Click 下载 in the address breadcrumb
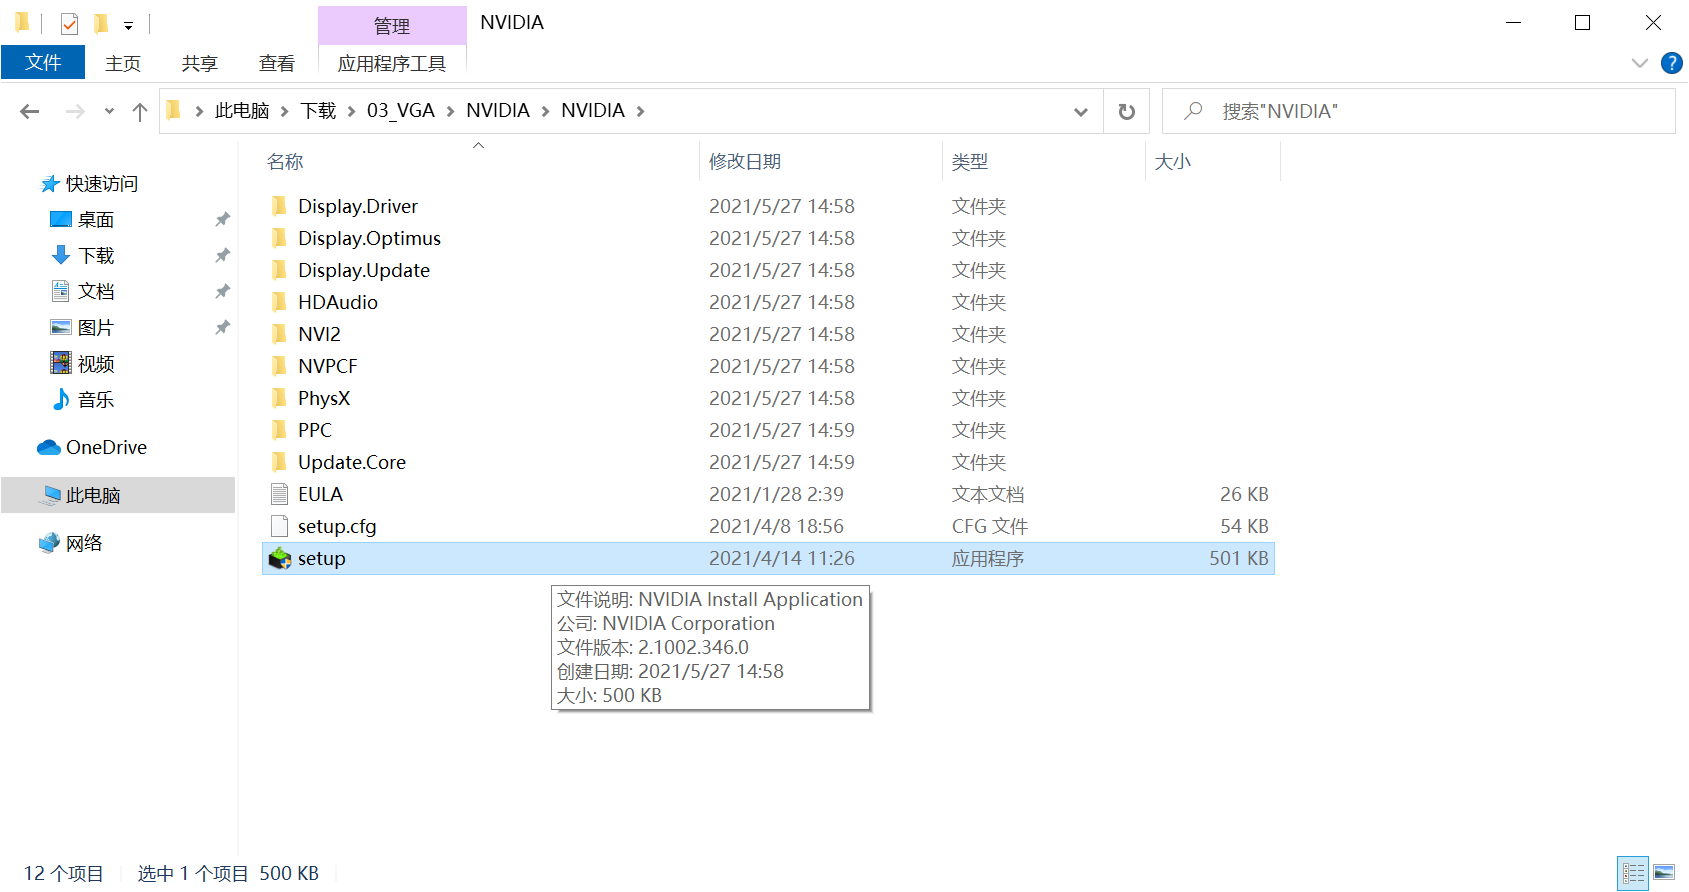 tap(318, 111)
